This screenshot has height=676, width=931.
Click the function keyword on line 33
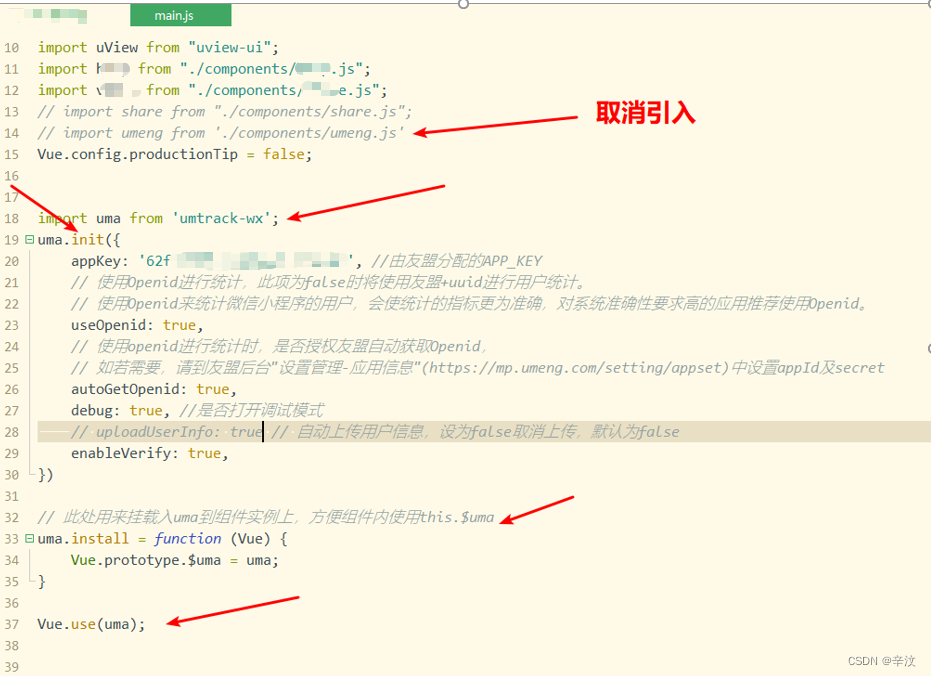[188, 539]
